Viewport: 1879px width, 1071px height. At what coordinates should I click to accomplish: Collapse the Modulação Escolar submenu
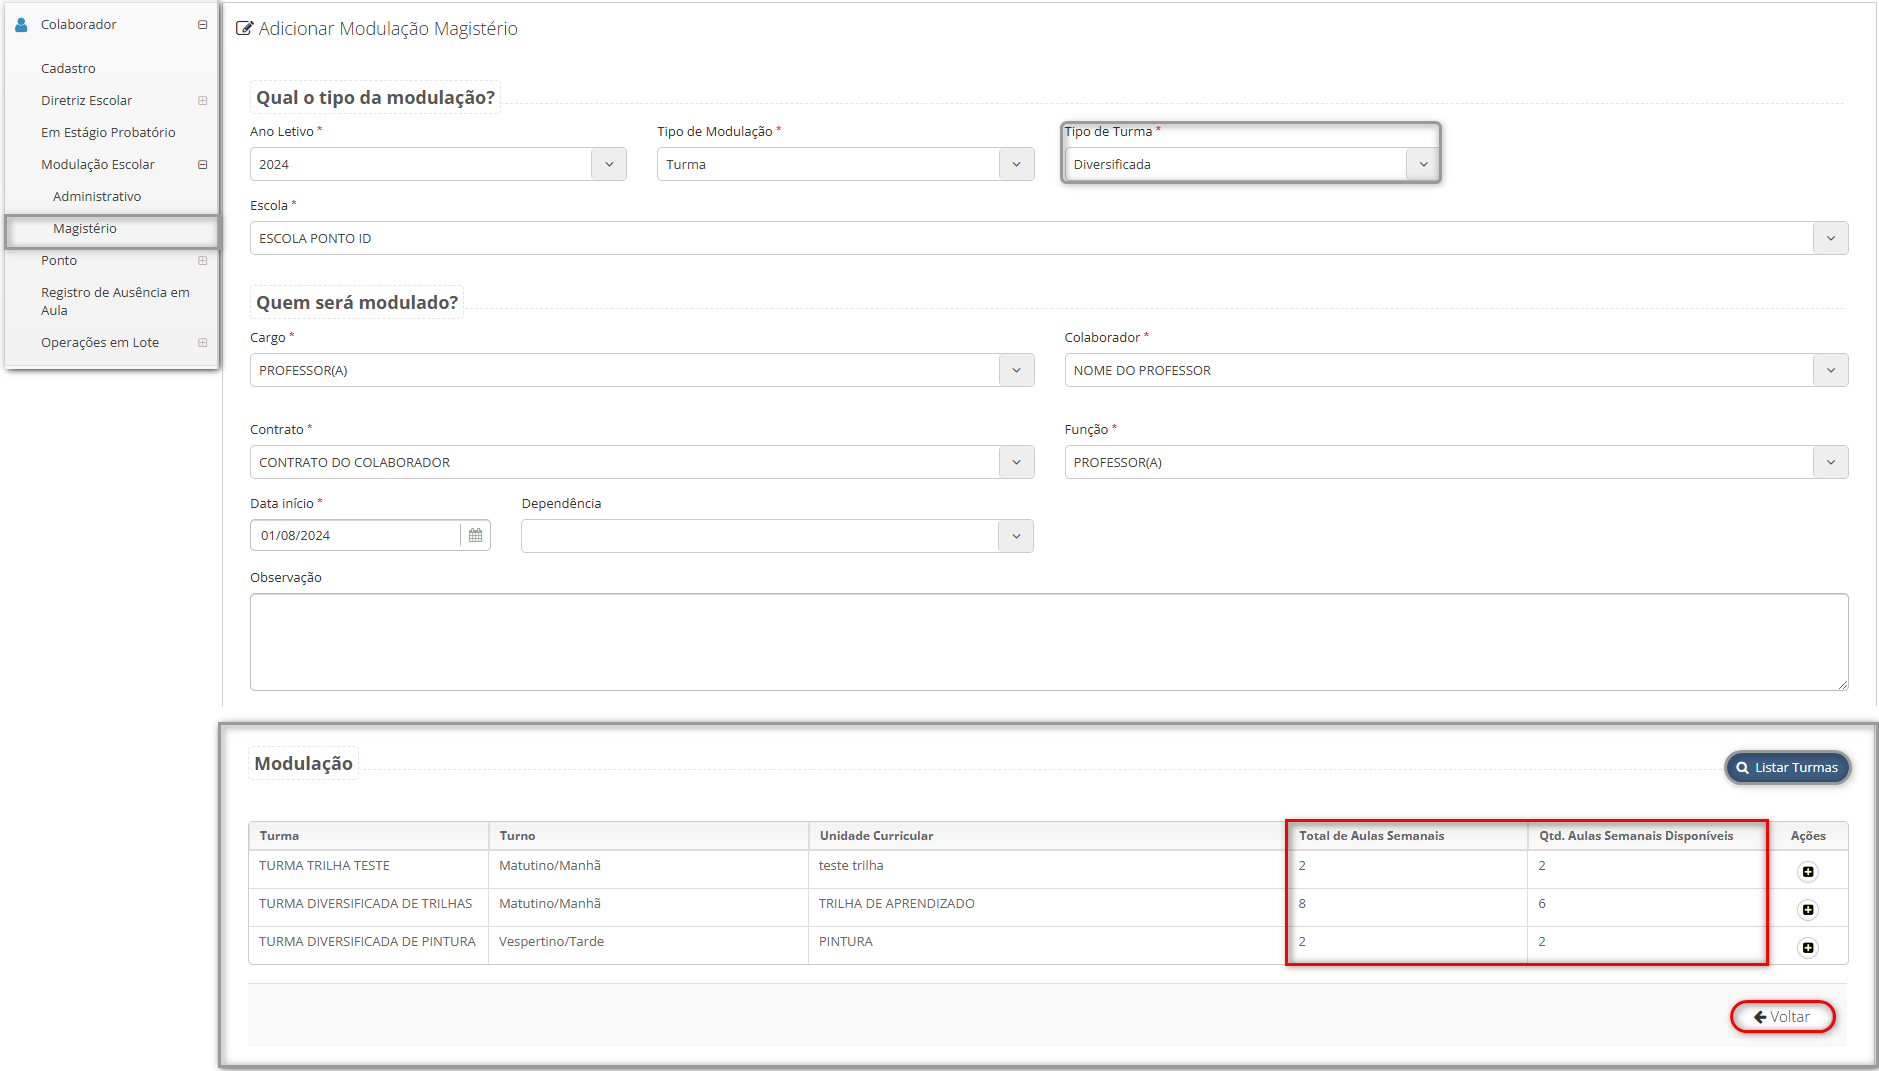point(203,165)
